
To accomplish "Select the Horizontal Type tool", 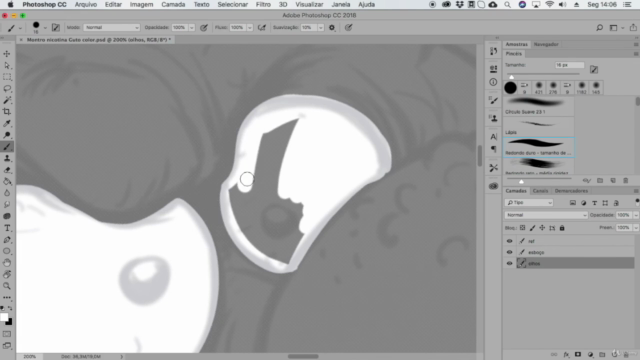I will (7, 228).
